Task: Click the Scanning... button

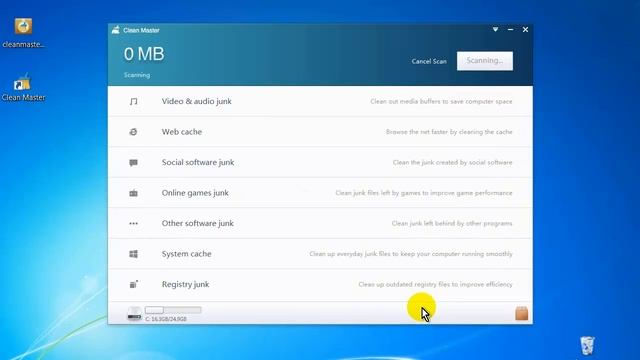Action: (x=485, y=61)
